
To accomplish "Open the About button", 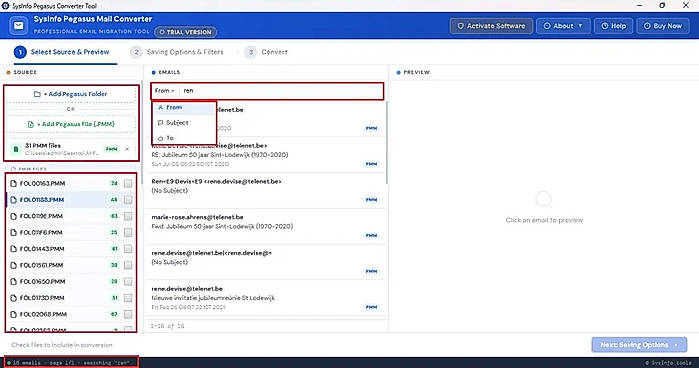I will [x=563, y=26].
